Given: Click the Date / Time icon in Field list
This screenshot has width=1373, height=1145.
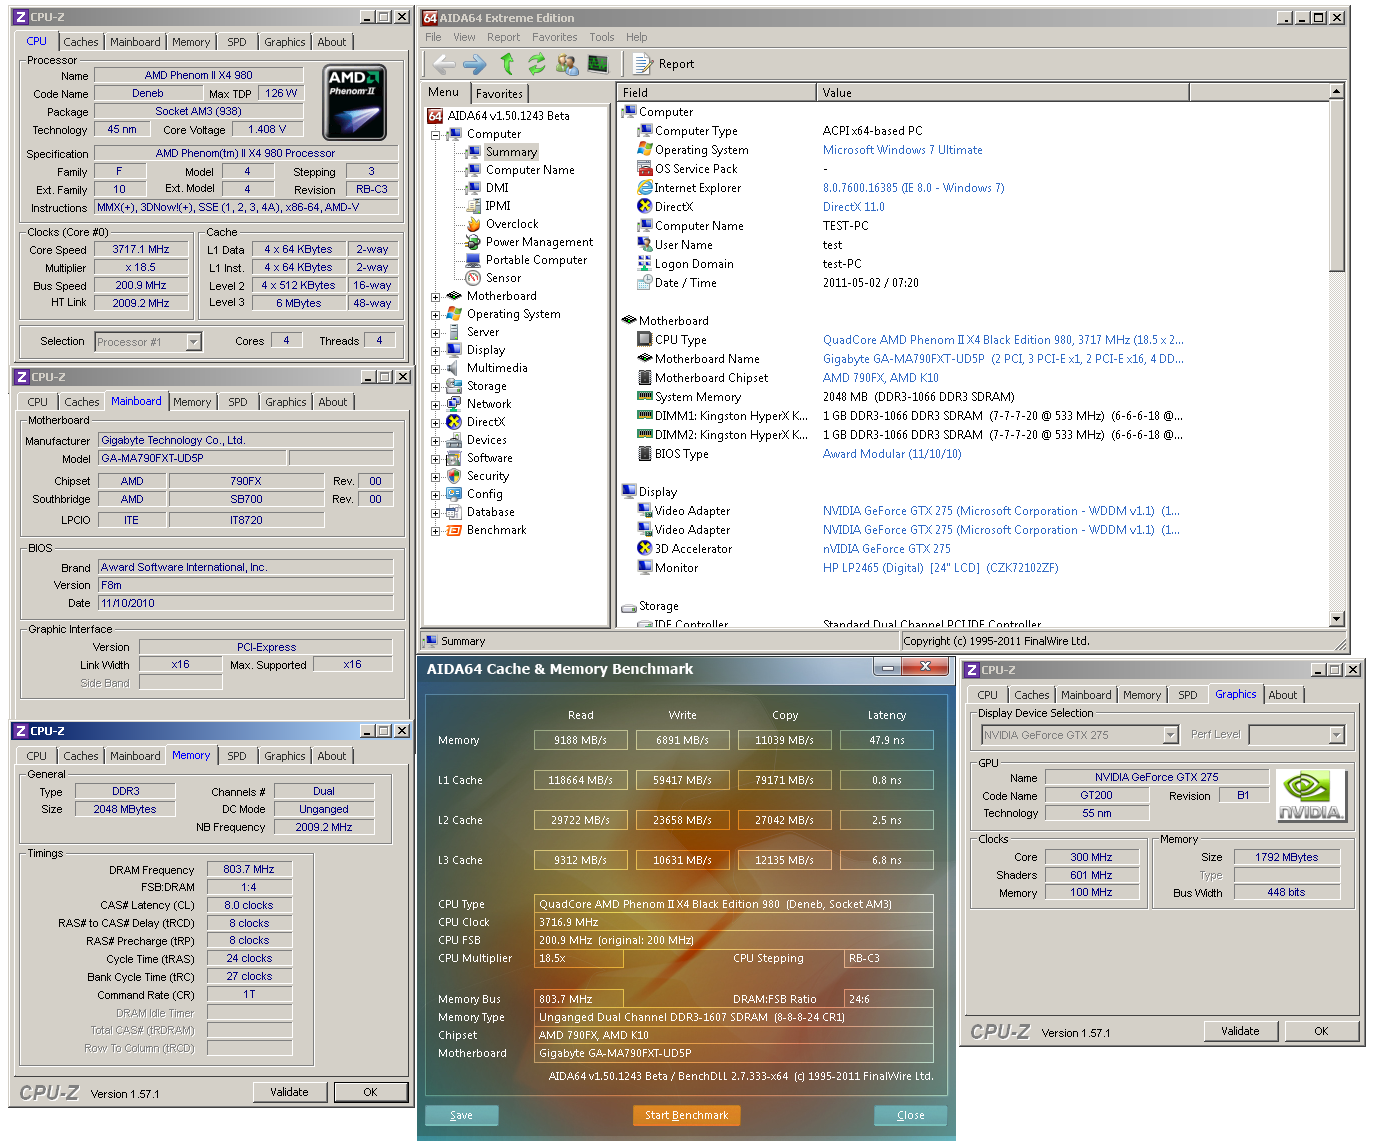Looking at the screenshot, I should (x=645, y=283).
